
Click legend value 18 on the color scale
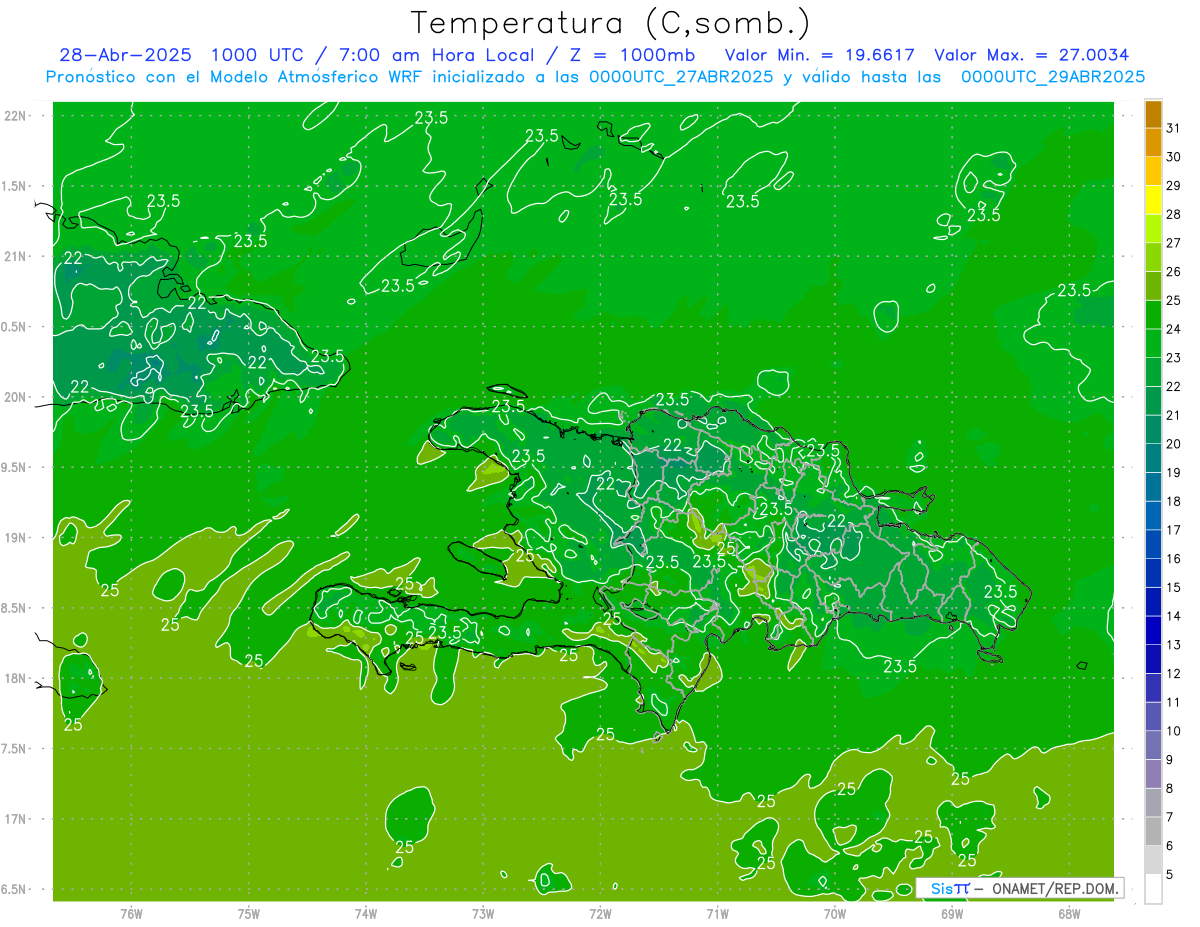pyautogui.click(x=1174, y=501)
